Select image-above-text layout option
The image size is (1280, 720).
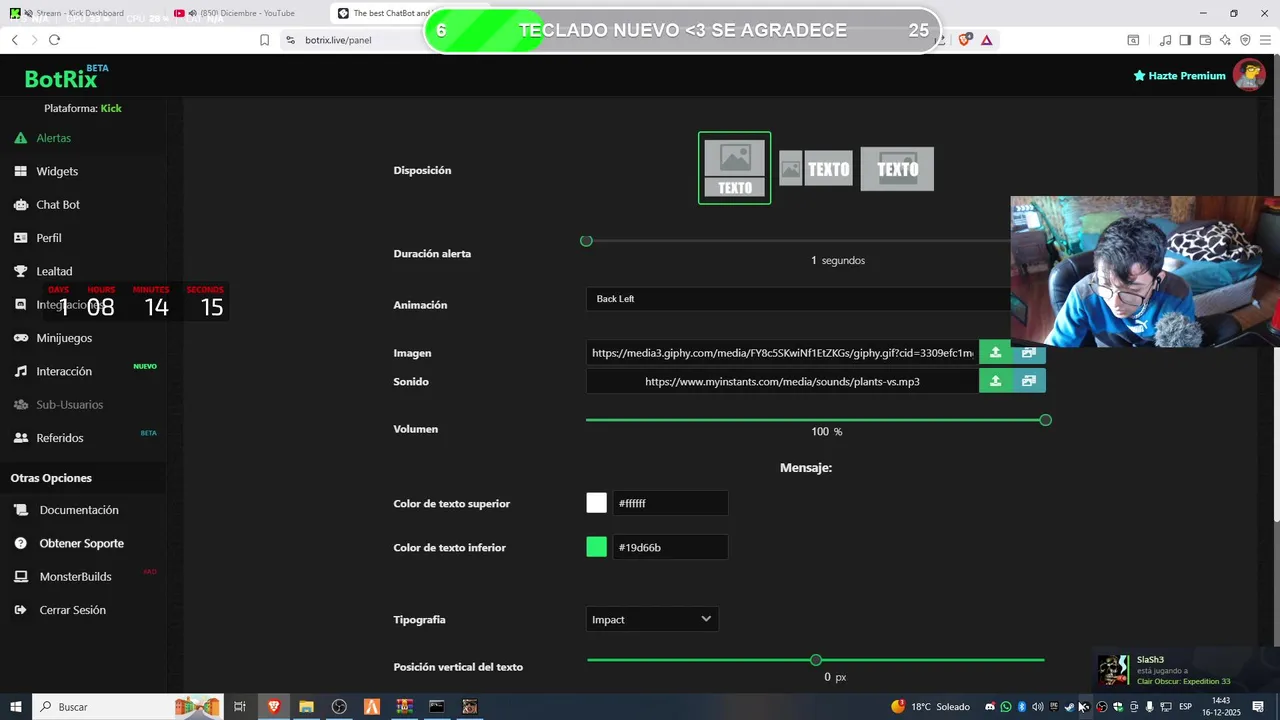pos(734,168)
